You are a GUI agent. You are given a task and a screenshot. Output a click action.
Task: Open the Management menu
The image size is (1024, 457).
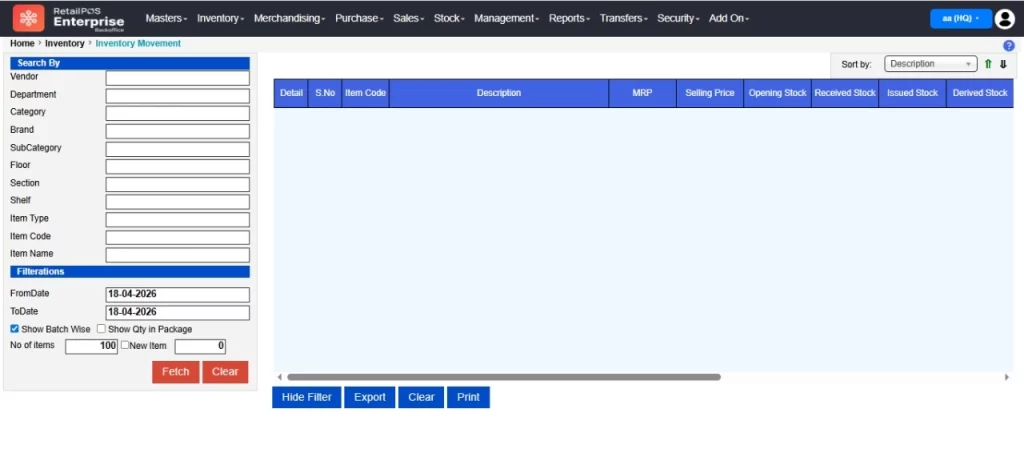click(506, 18)
